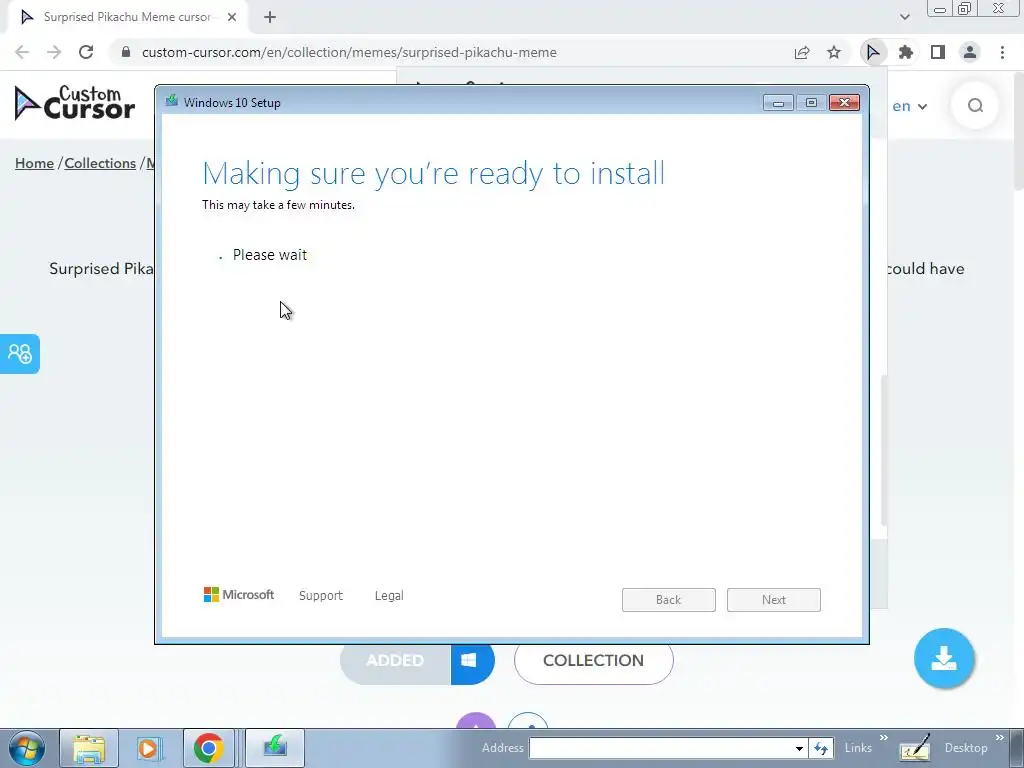The width and height of the screenshot is (1024, 768).
Task: Click the round blue download button
Action: pyautogui.click(x=944, y=658)
